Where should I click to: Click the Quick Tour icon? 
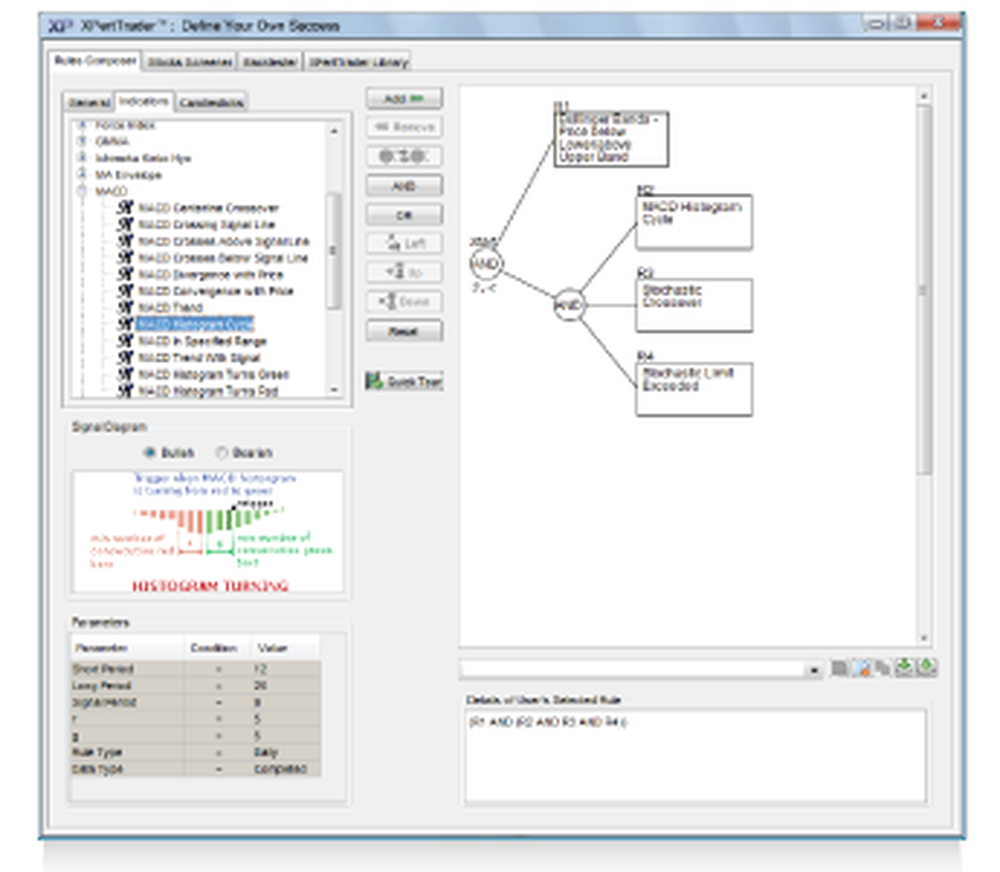click(x=376, y=381)
